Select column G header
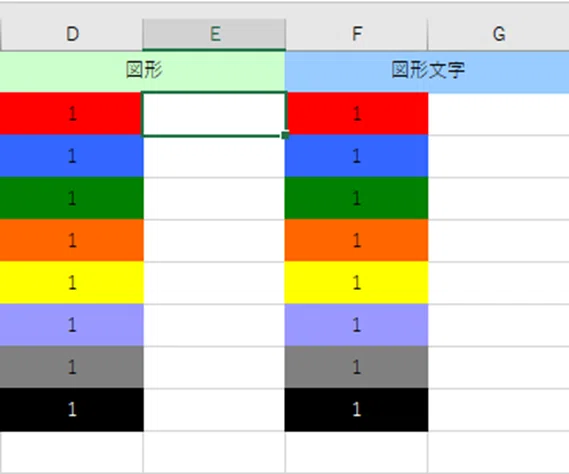 499,34
